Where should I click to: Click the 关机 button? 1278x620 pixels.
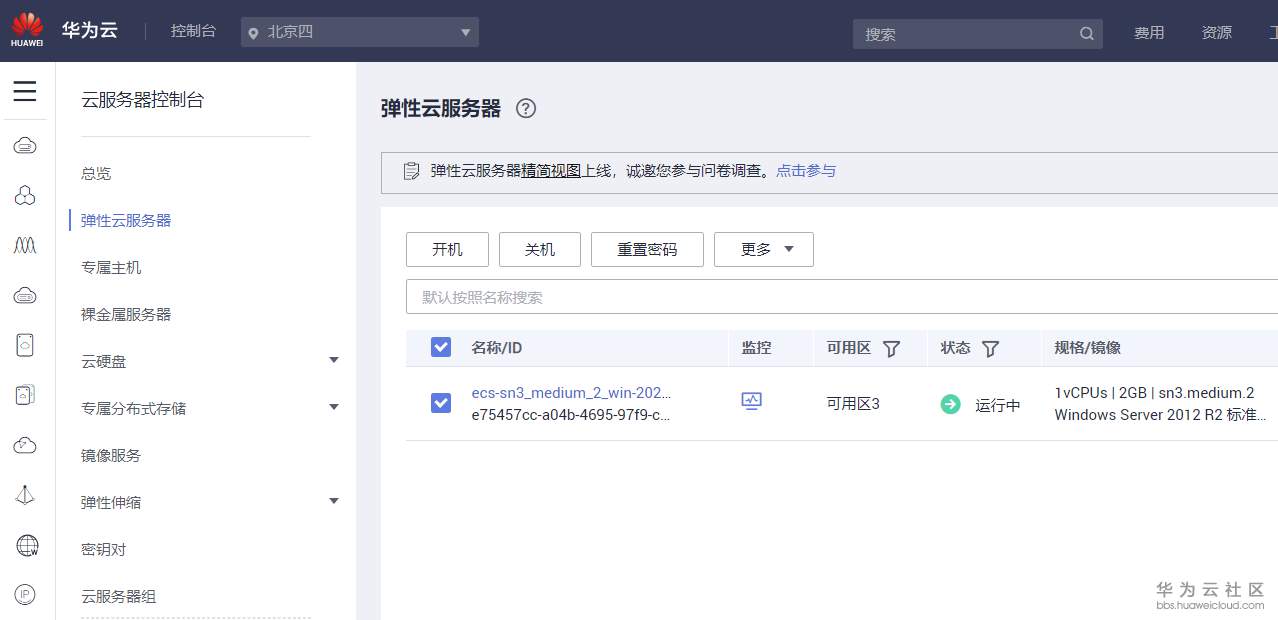540,250
